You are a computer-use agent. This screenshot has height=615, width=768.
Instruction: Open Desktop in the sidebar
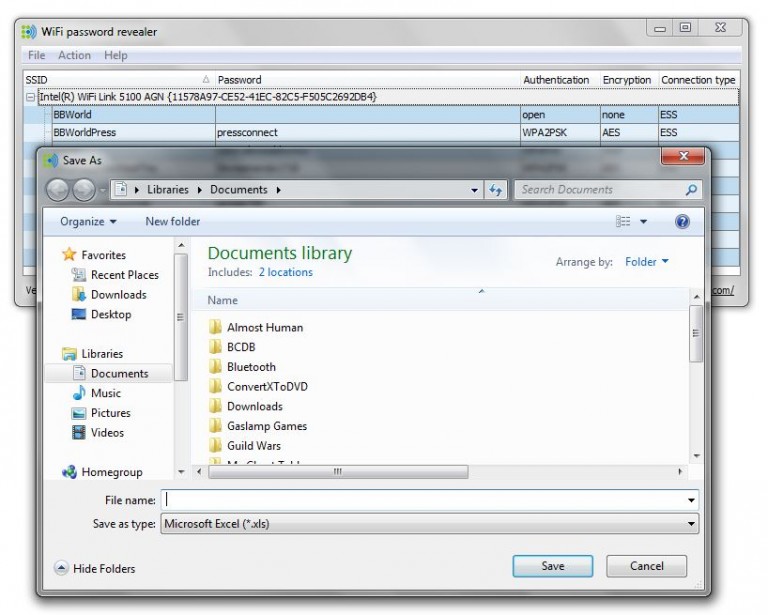pos(111,314)
